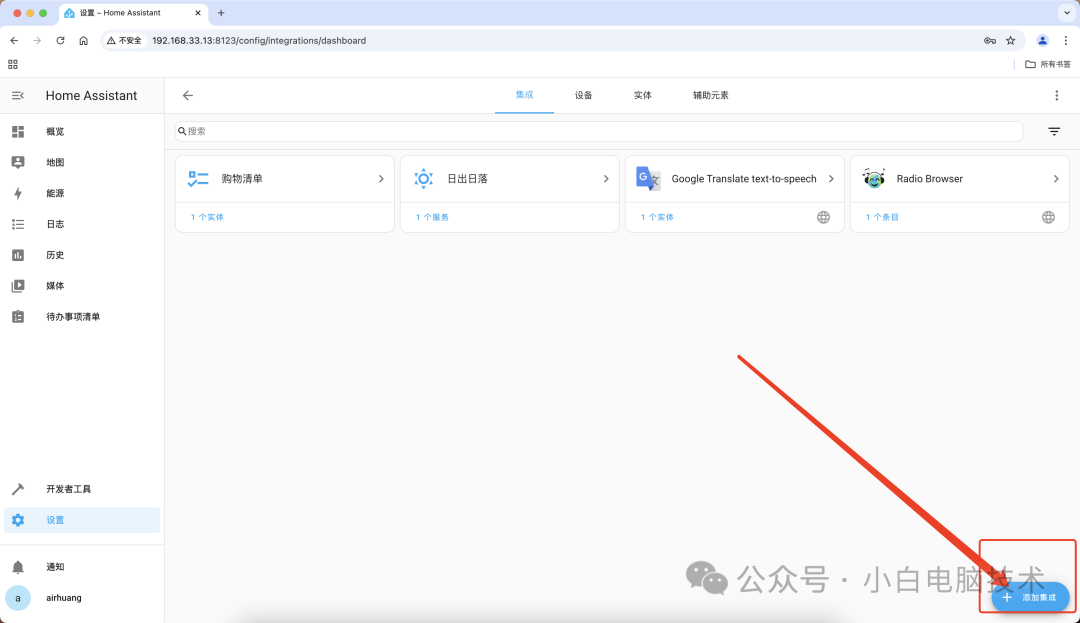The image size is (1080, 623).
Task: Open the 历史 history chart icon
Action: (18, 255)
